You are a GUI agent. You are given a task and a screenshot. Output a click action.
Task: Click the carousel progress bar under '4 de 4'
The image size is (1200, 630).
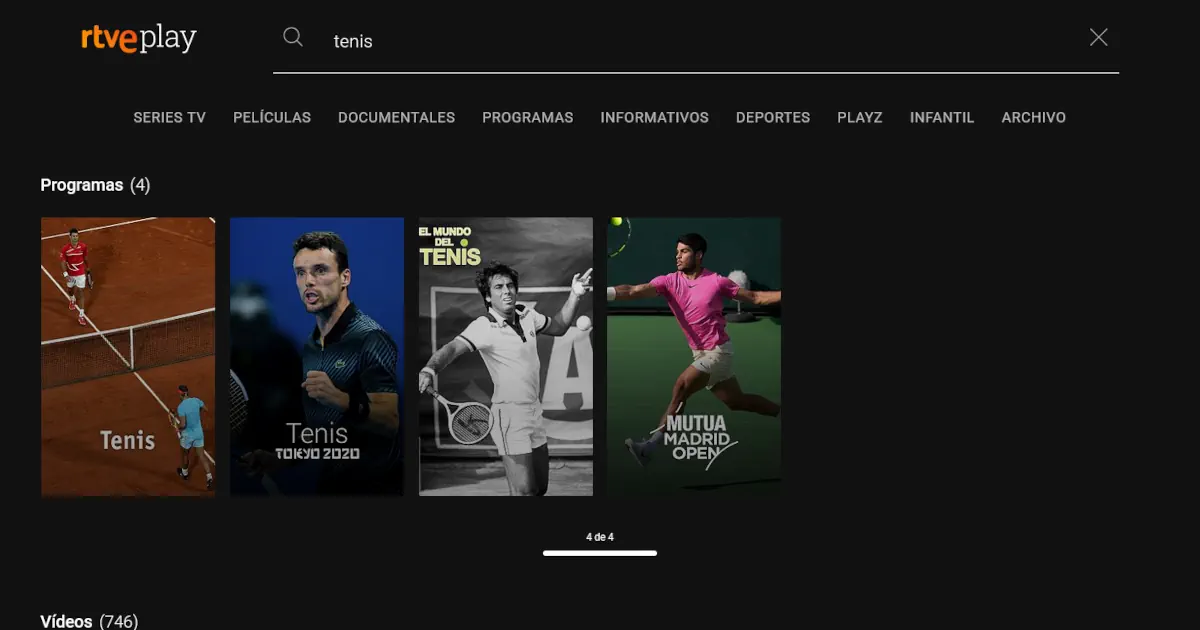click(x=600, y=553)
